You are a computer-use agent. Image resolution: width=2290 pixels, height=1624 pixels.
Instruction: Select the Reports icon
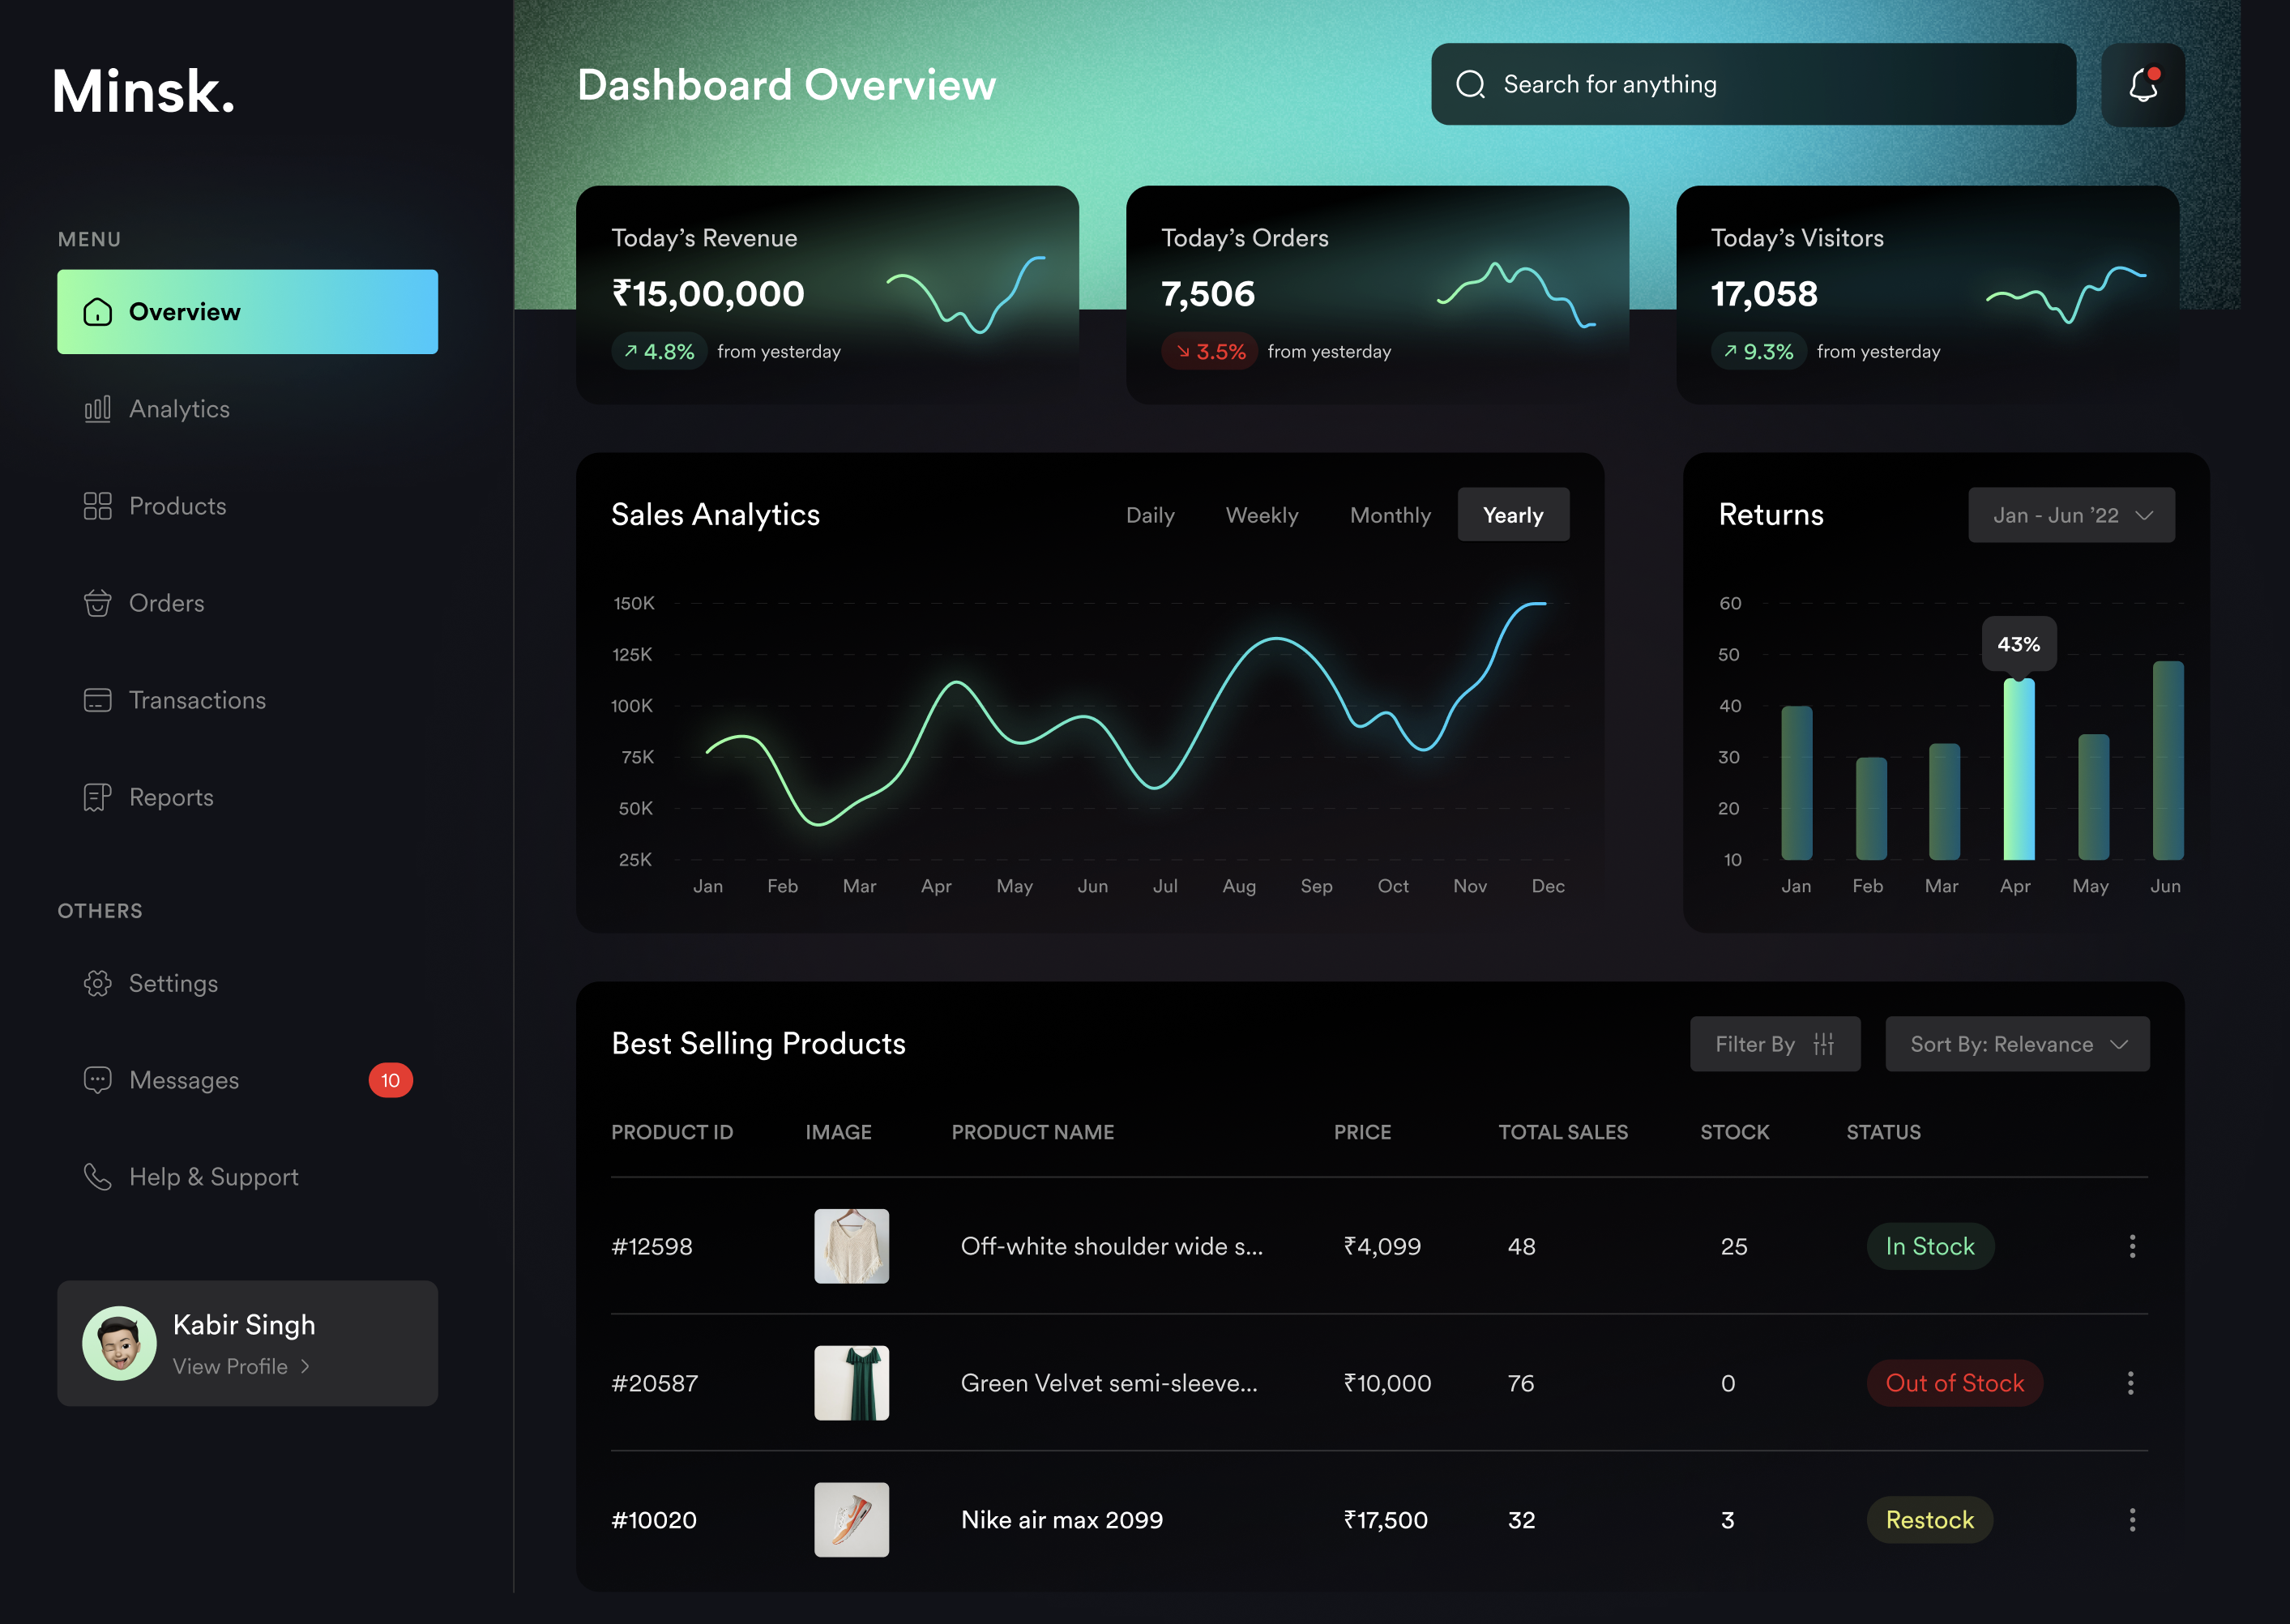coord(98,797)
